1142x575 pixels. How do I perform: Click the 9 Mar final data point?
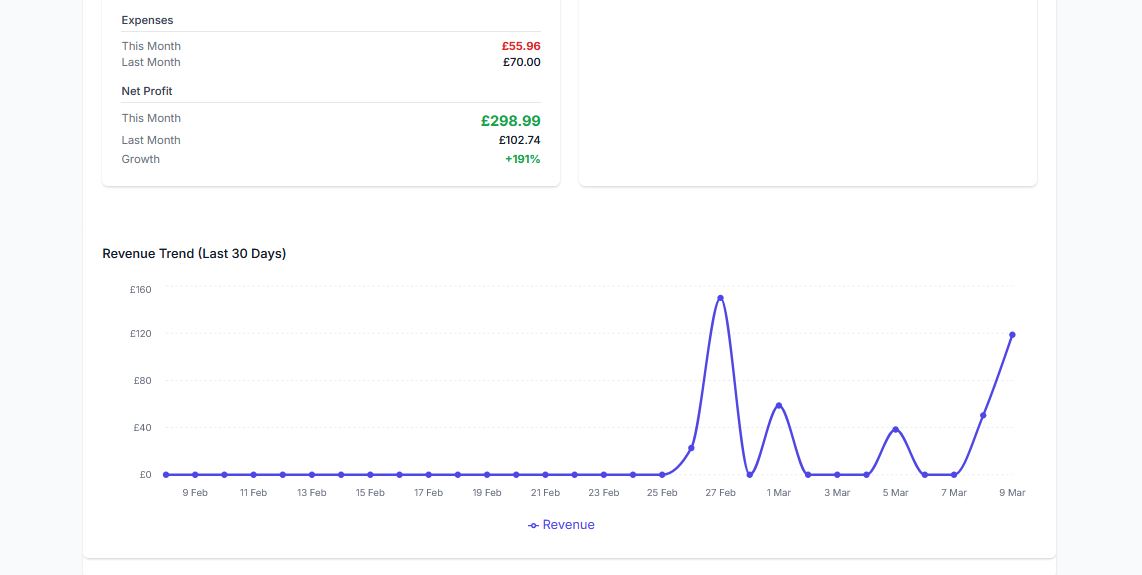tap(1012, 335)
